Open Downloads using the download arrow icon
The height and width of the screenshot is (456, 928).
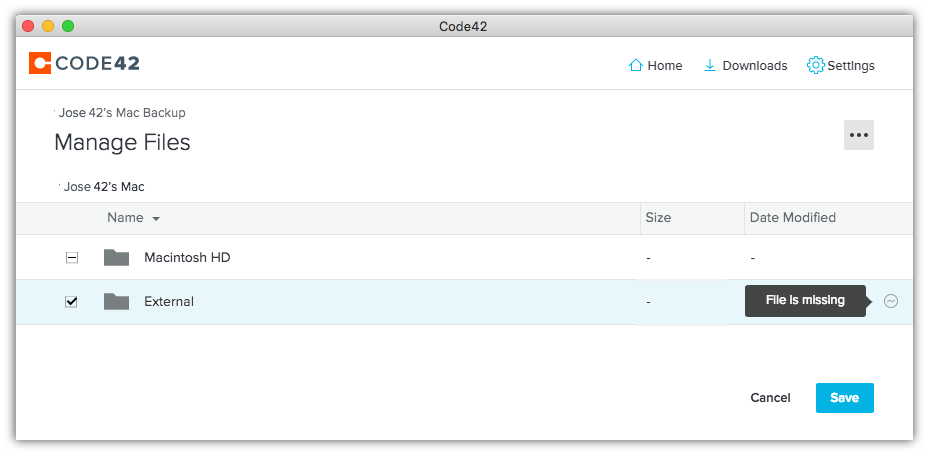[x=710, y=66]
